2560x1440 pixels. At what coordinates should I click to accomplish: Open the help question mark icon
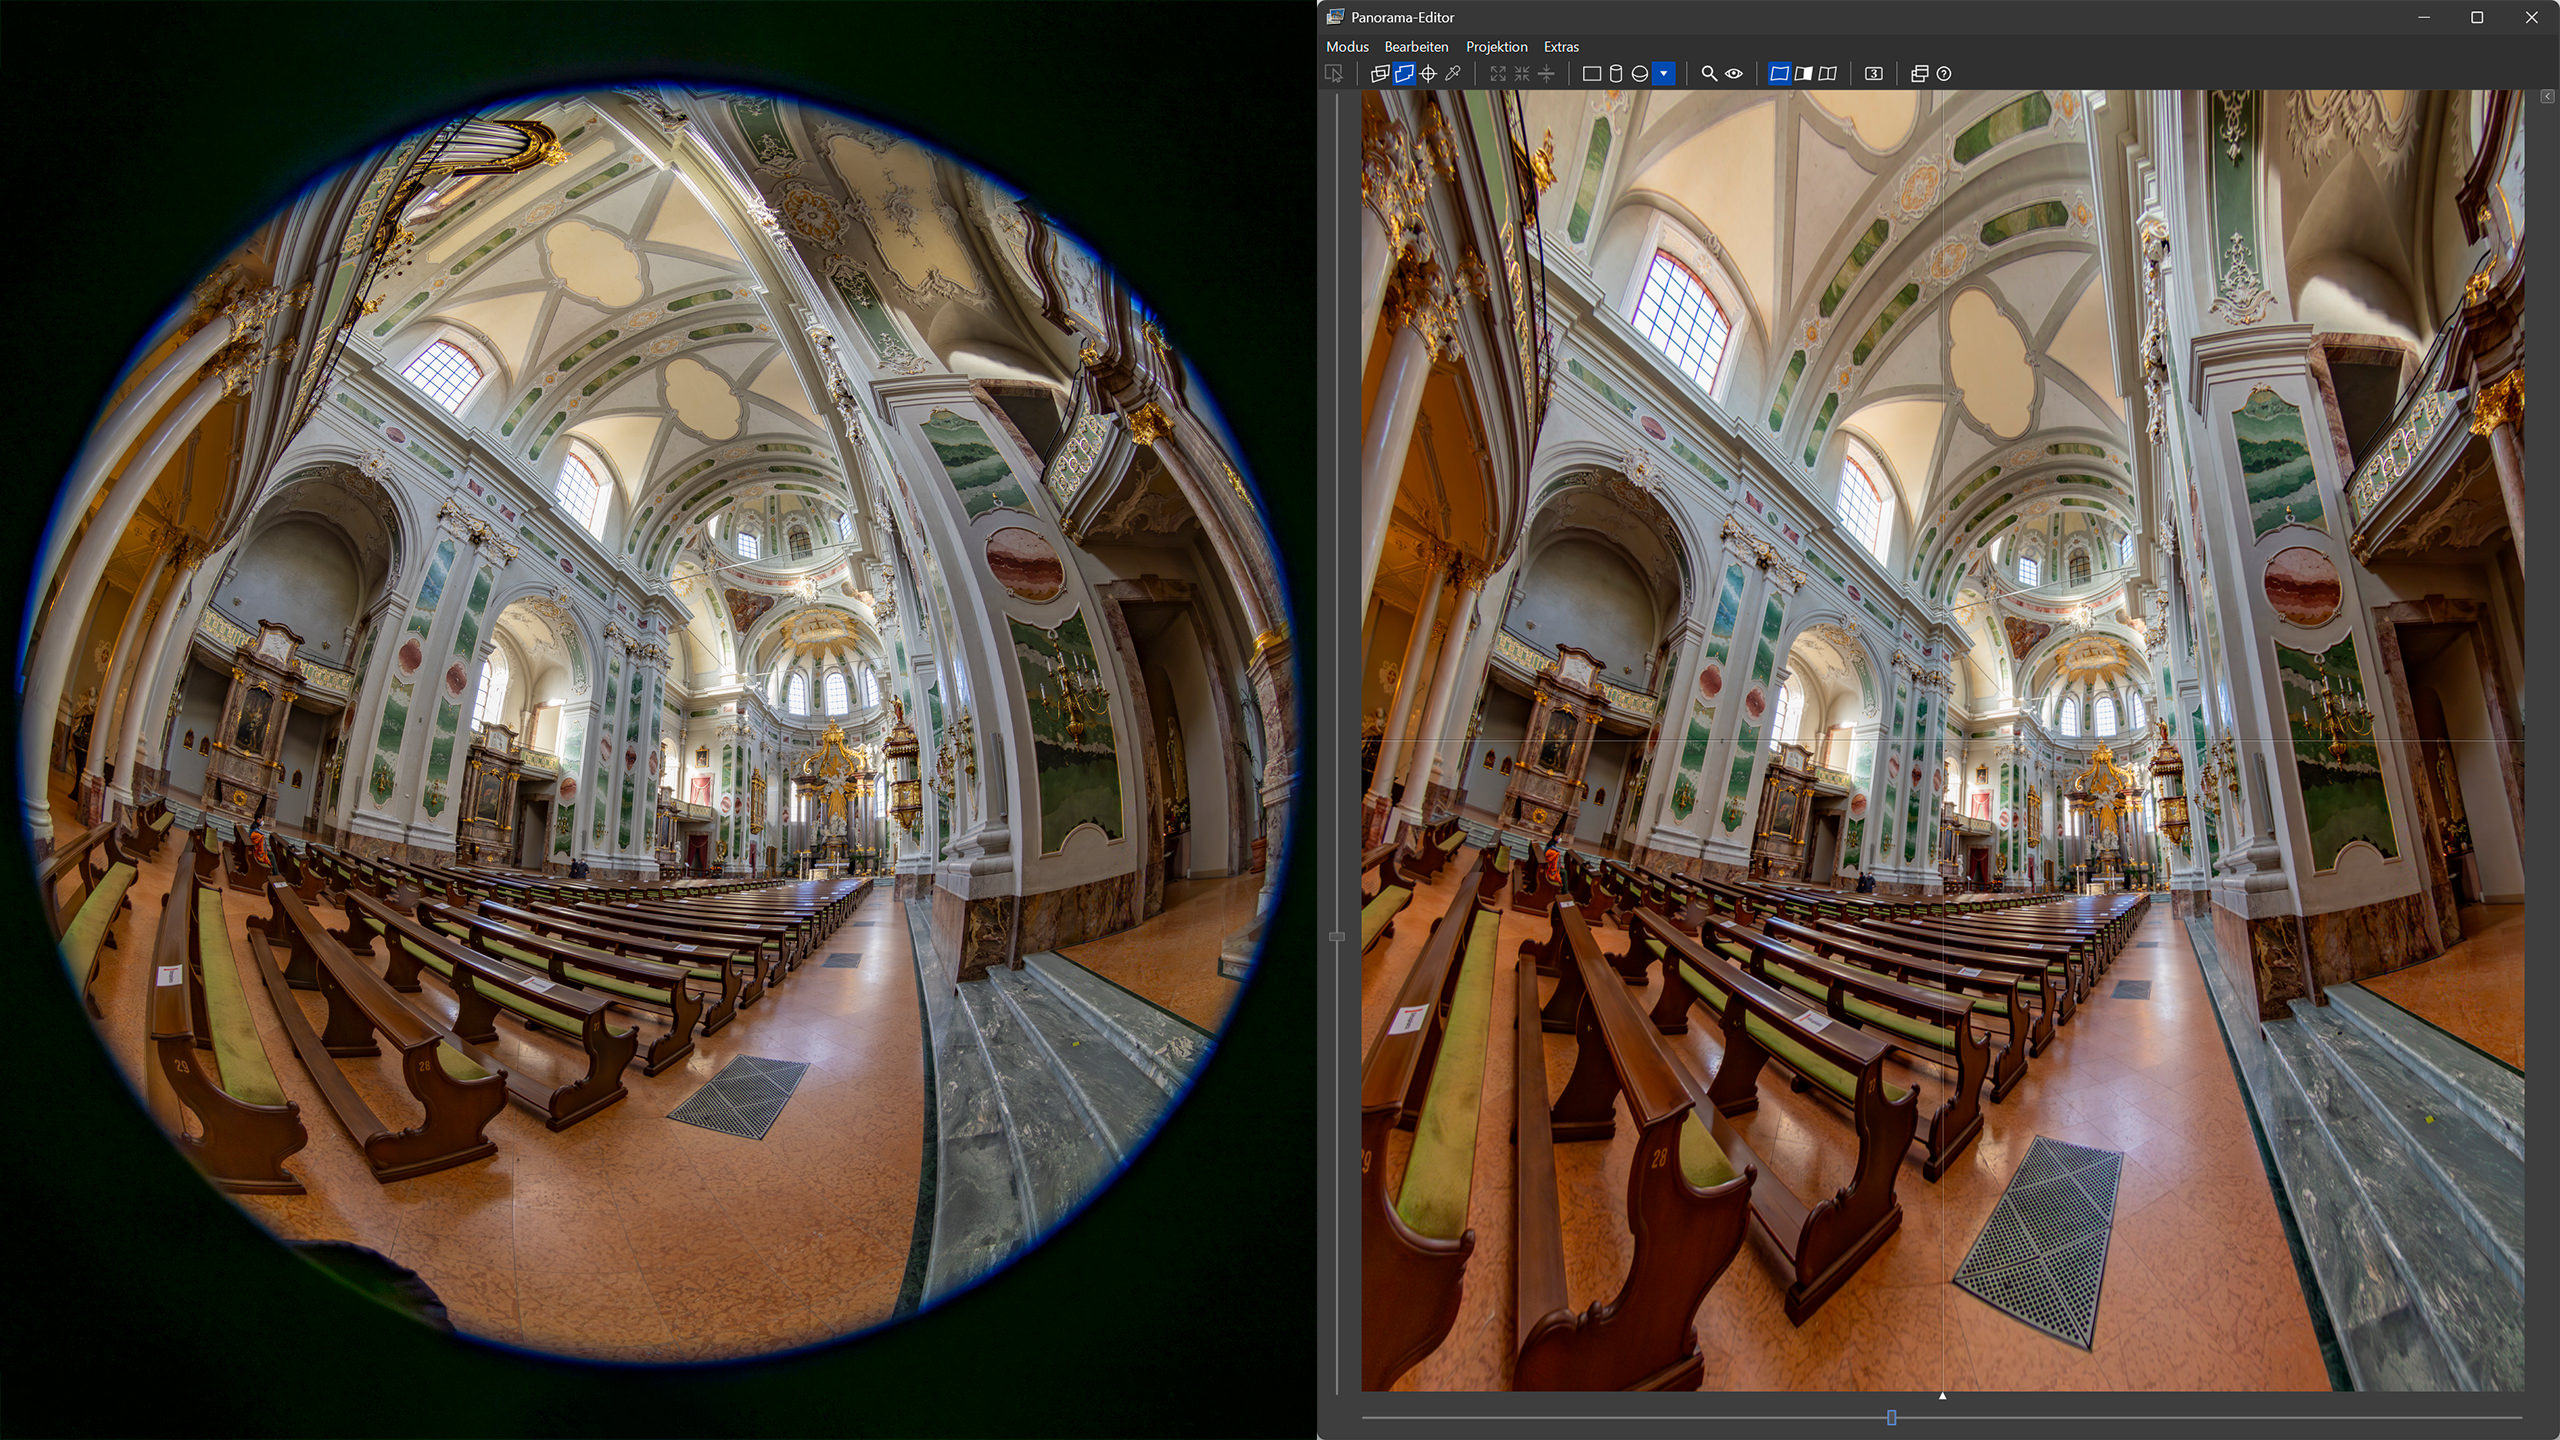[x=1944, y=74]
